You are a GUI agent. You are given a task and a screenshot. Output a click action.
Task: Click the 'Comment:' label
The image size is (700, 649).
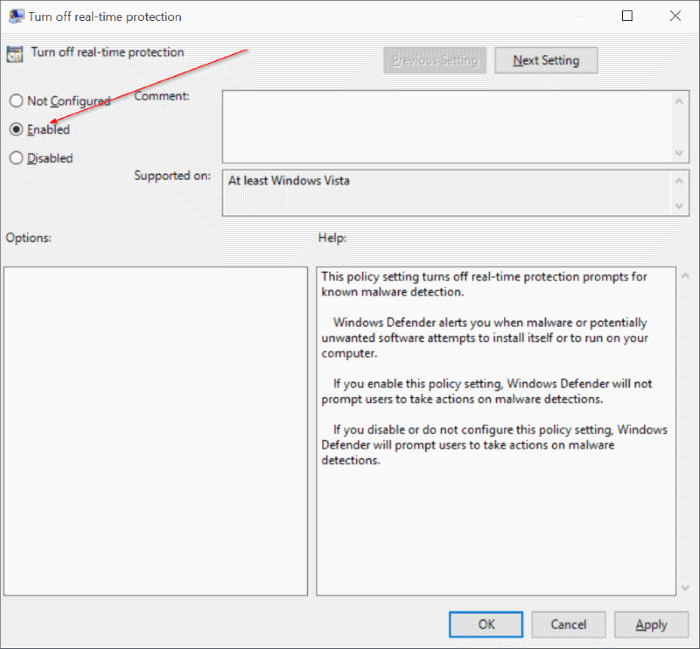pyautogui.click(x=162, y=96)
